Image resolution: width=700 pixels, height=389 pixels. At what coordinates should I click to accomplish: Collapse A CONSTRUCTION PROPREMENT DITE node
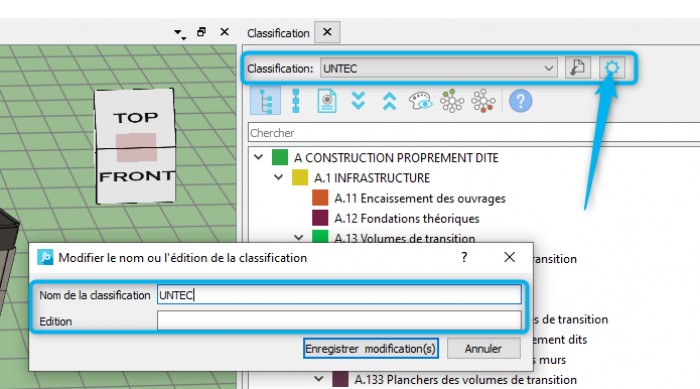[x=258, y=157]
